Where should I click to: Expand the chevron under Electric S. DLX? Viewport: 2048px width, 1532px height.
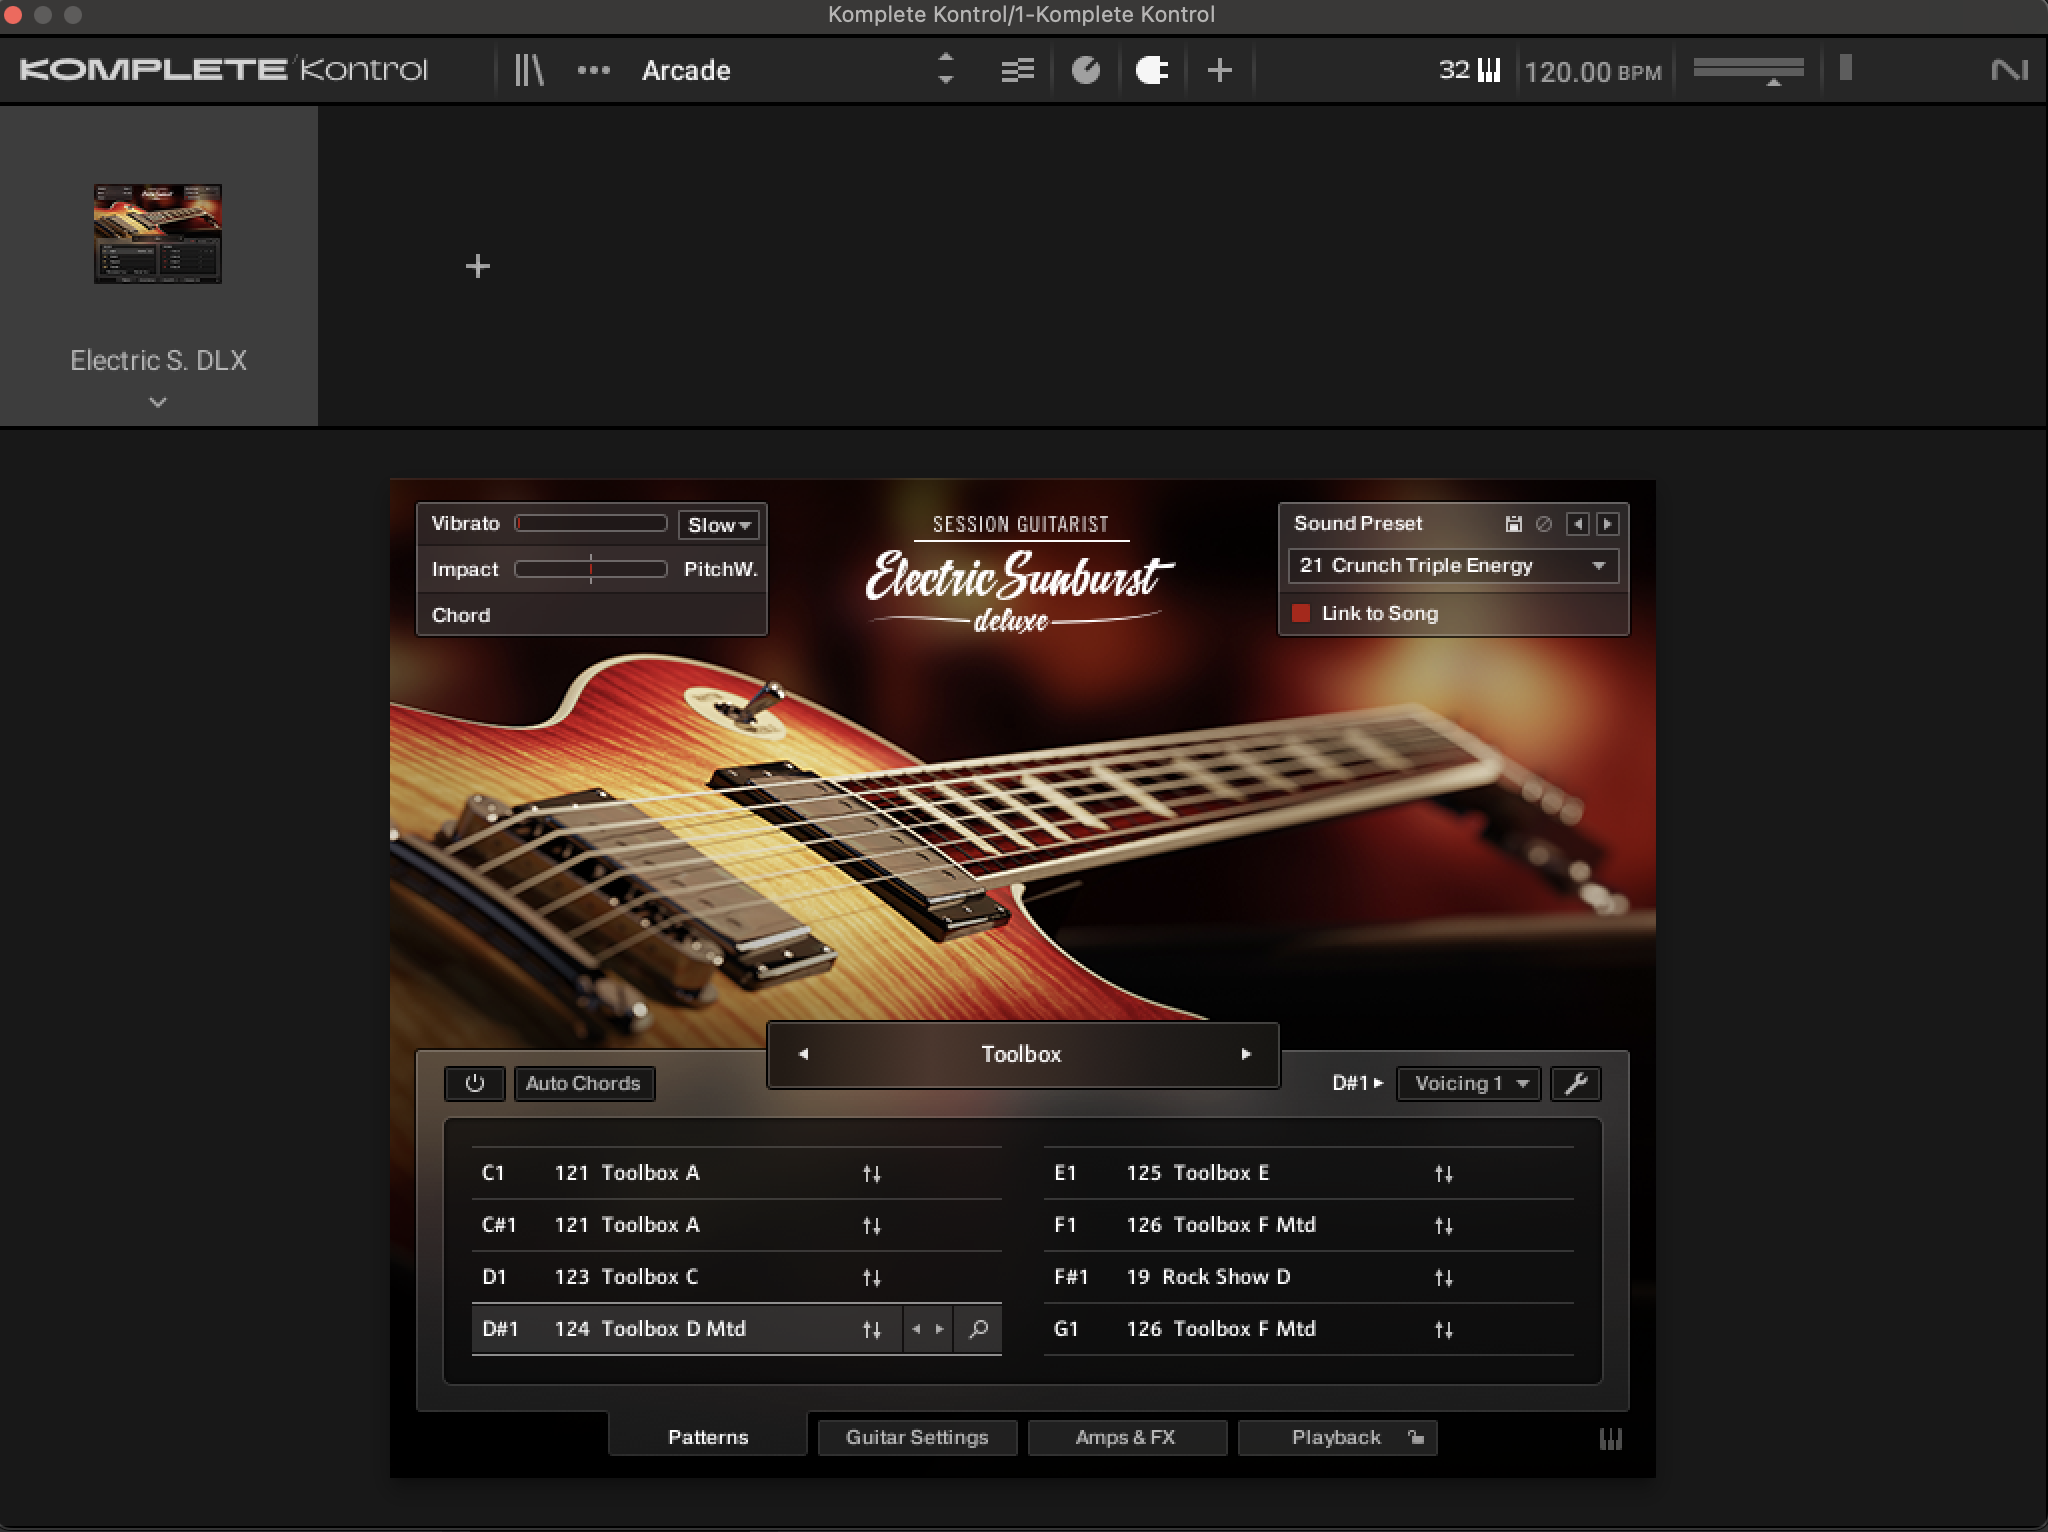[x=158, y=402]
